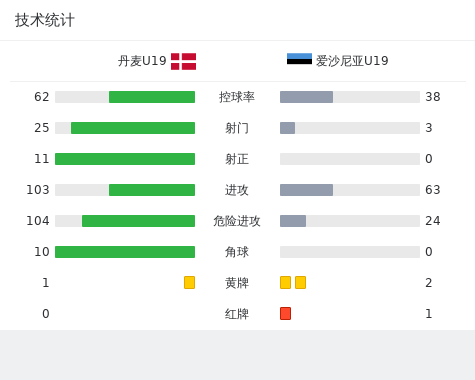
Task: Click Estonia's first yellow card icon
Action: 285,283
